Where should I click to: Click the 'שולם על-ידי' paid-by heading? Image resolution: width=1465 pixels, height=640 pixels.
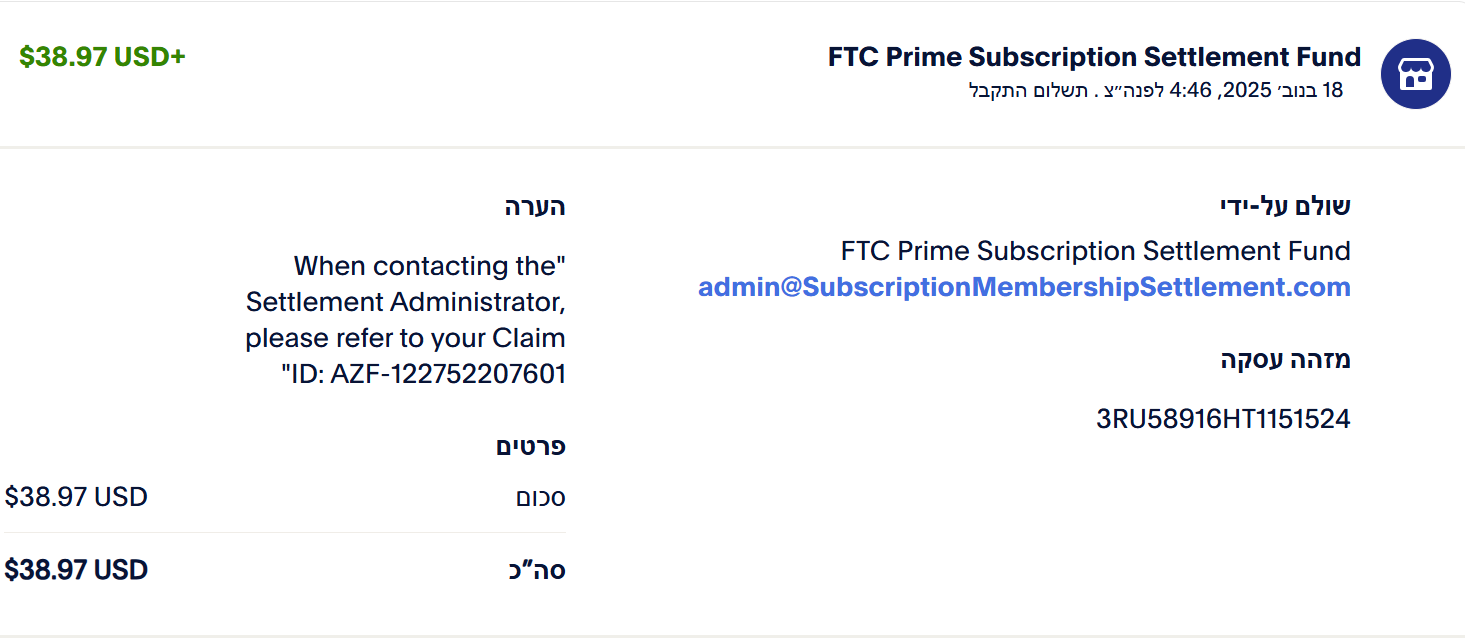pos(1285,207)
